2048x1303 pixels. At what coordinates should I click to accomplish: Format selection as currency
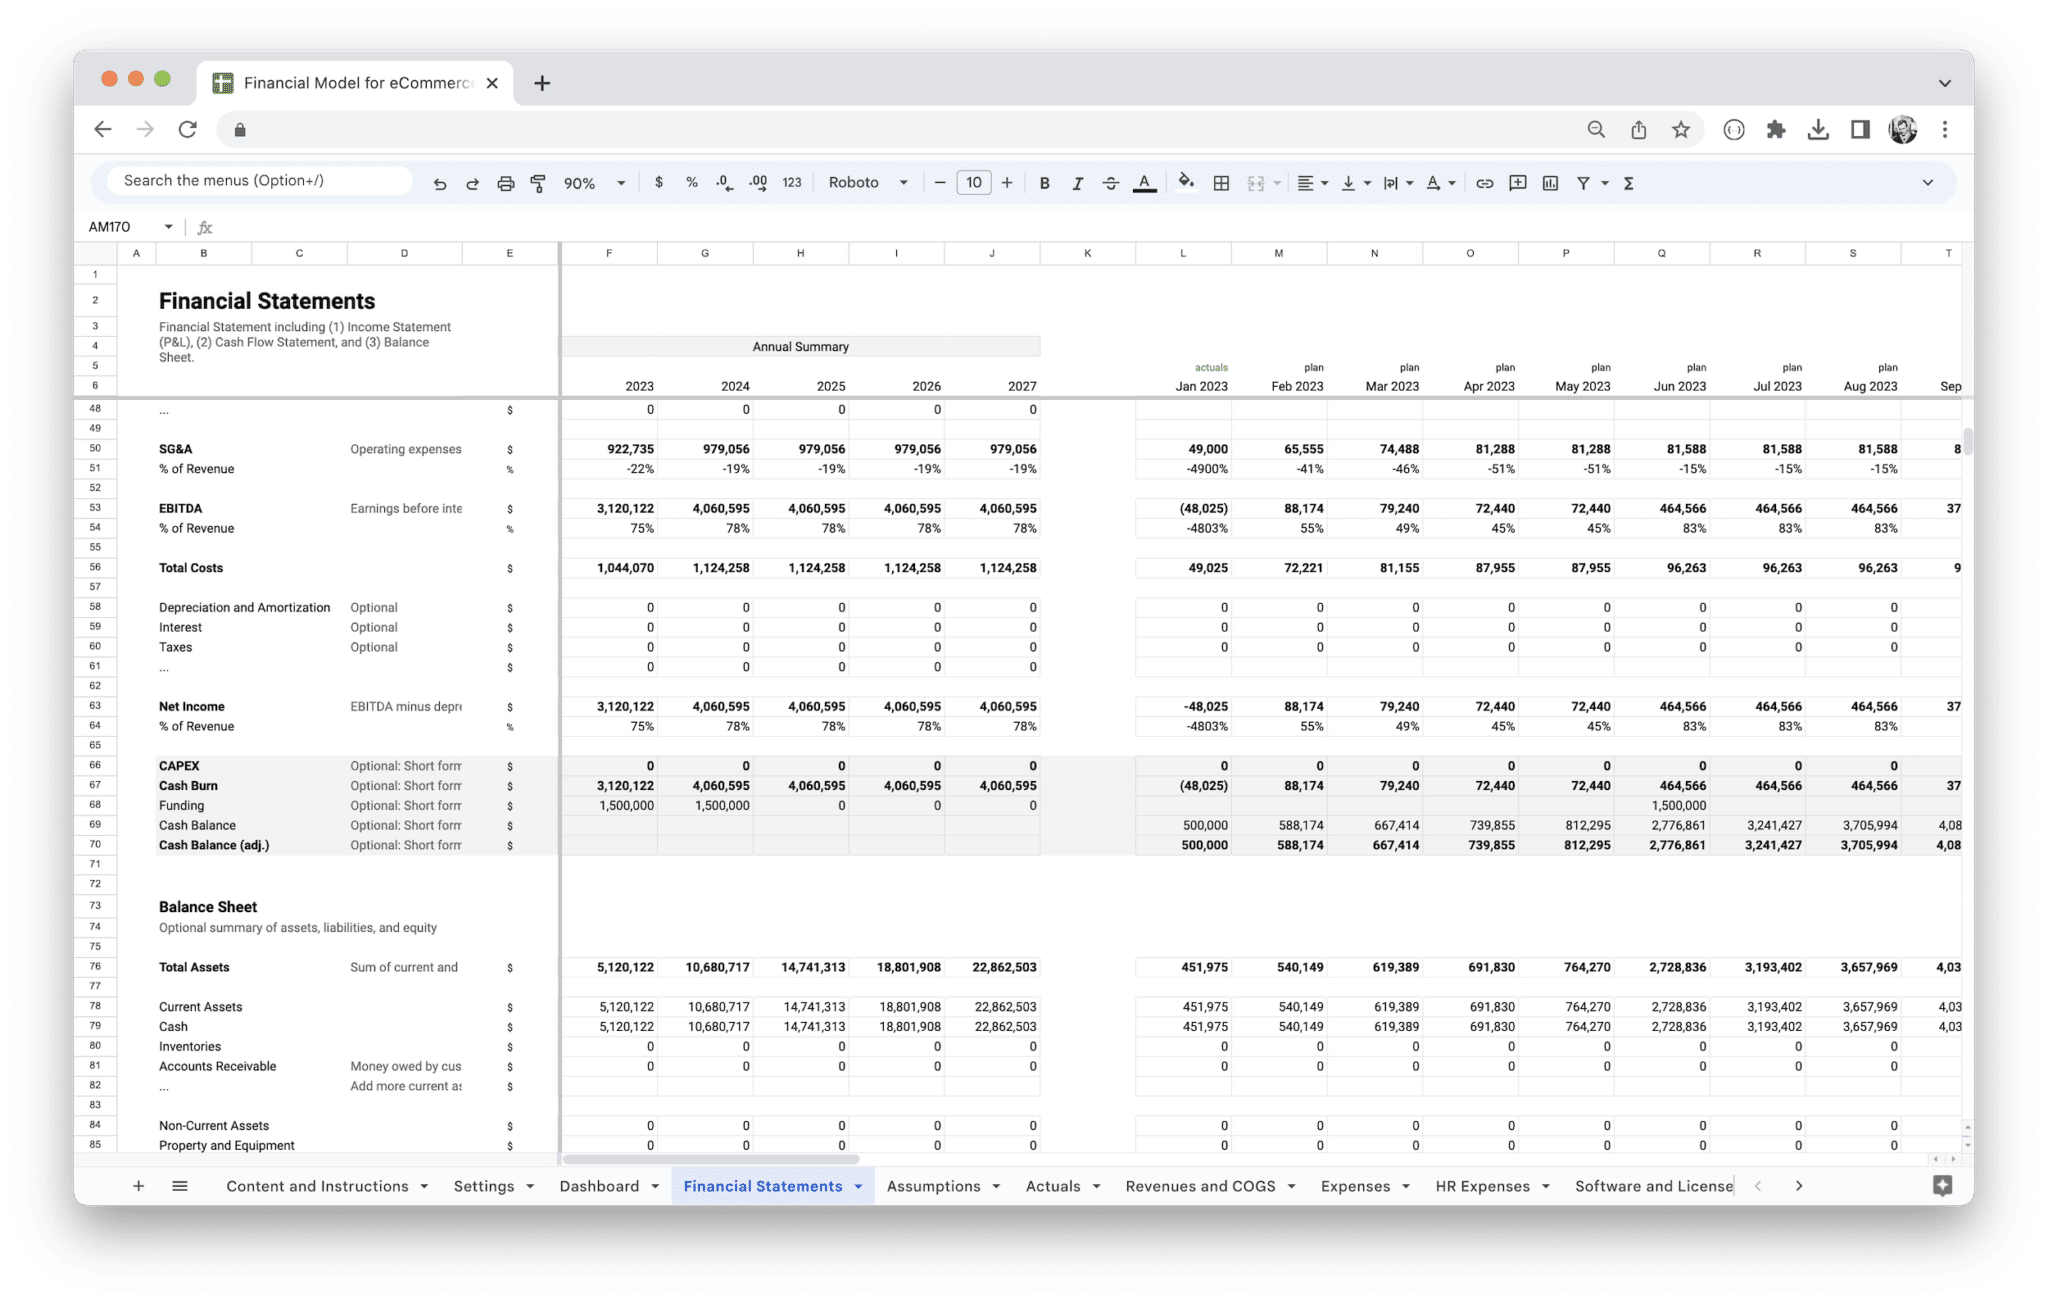click(659, 182)
